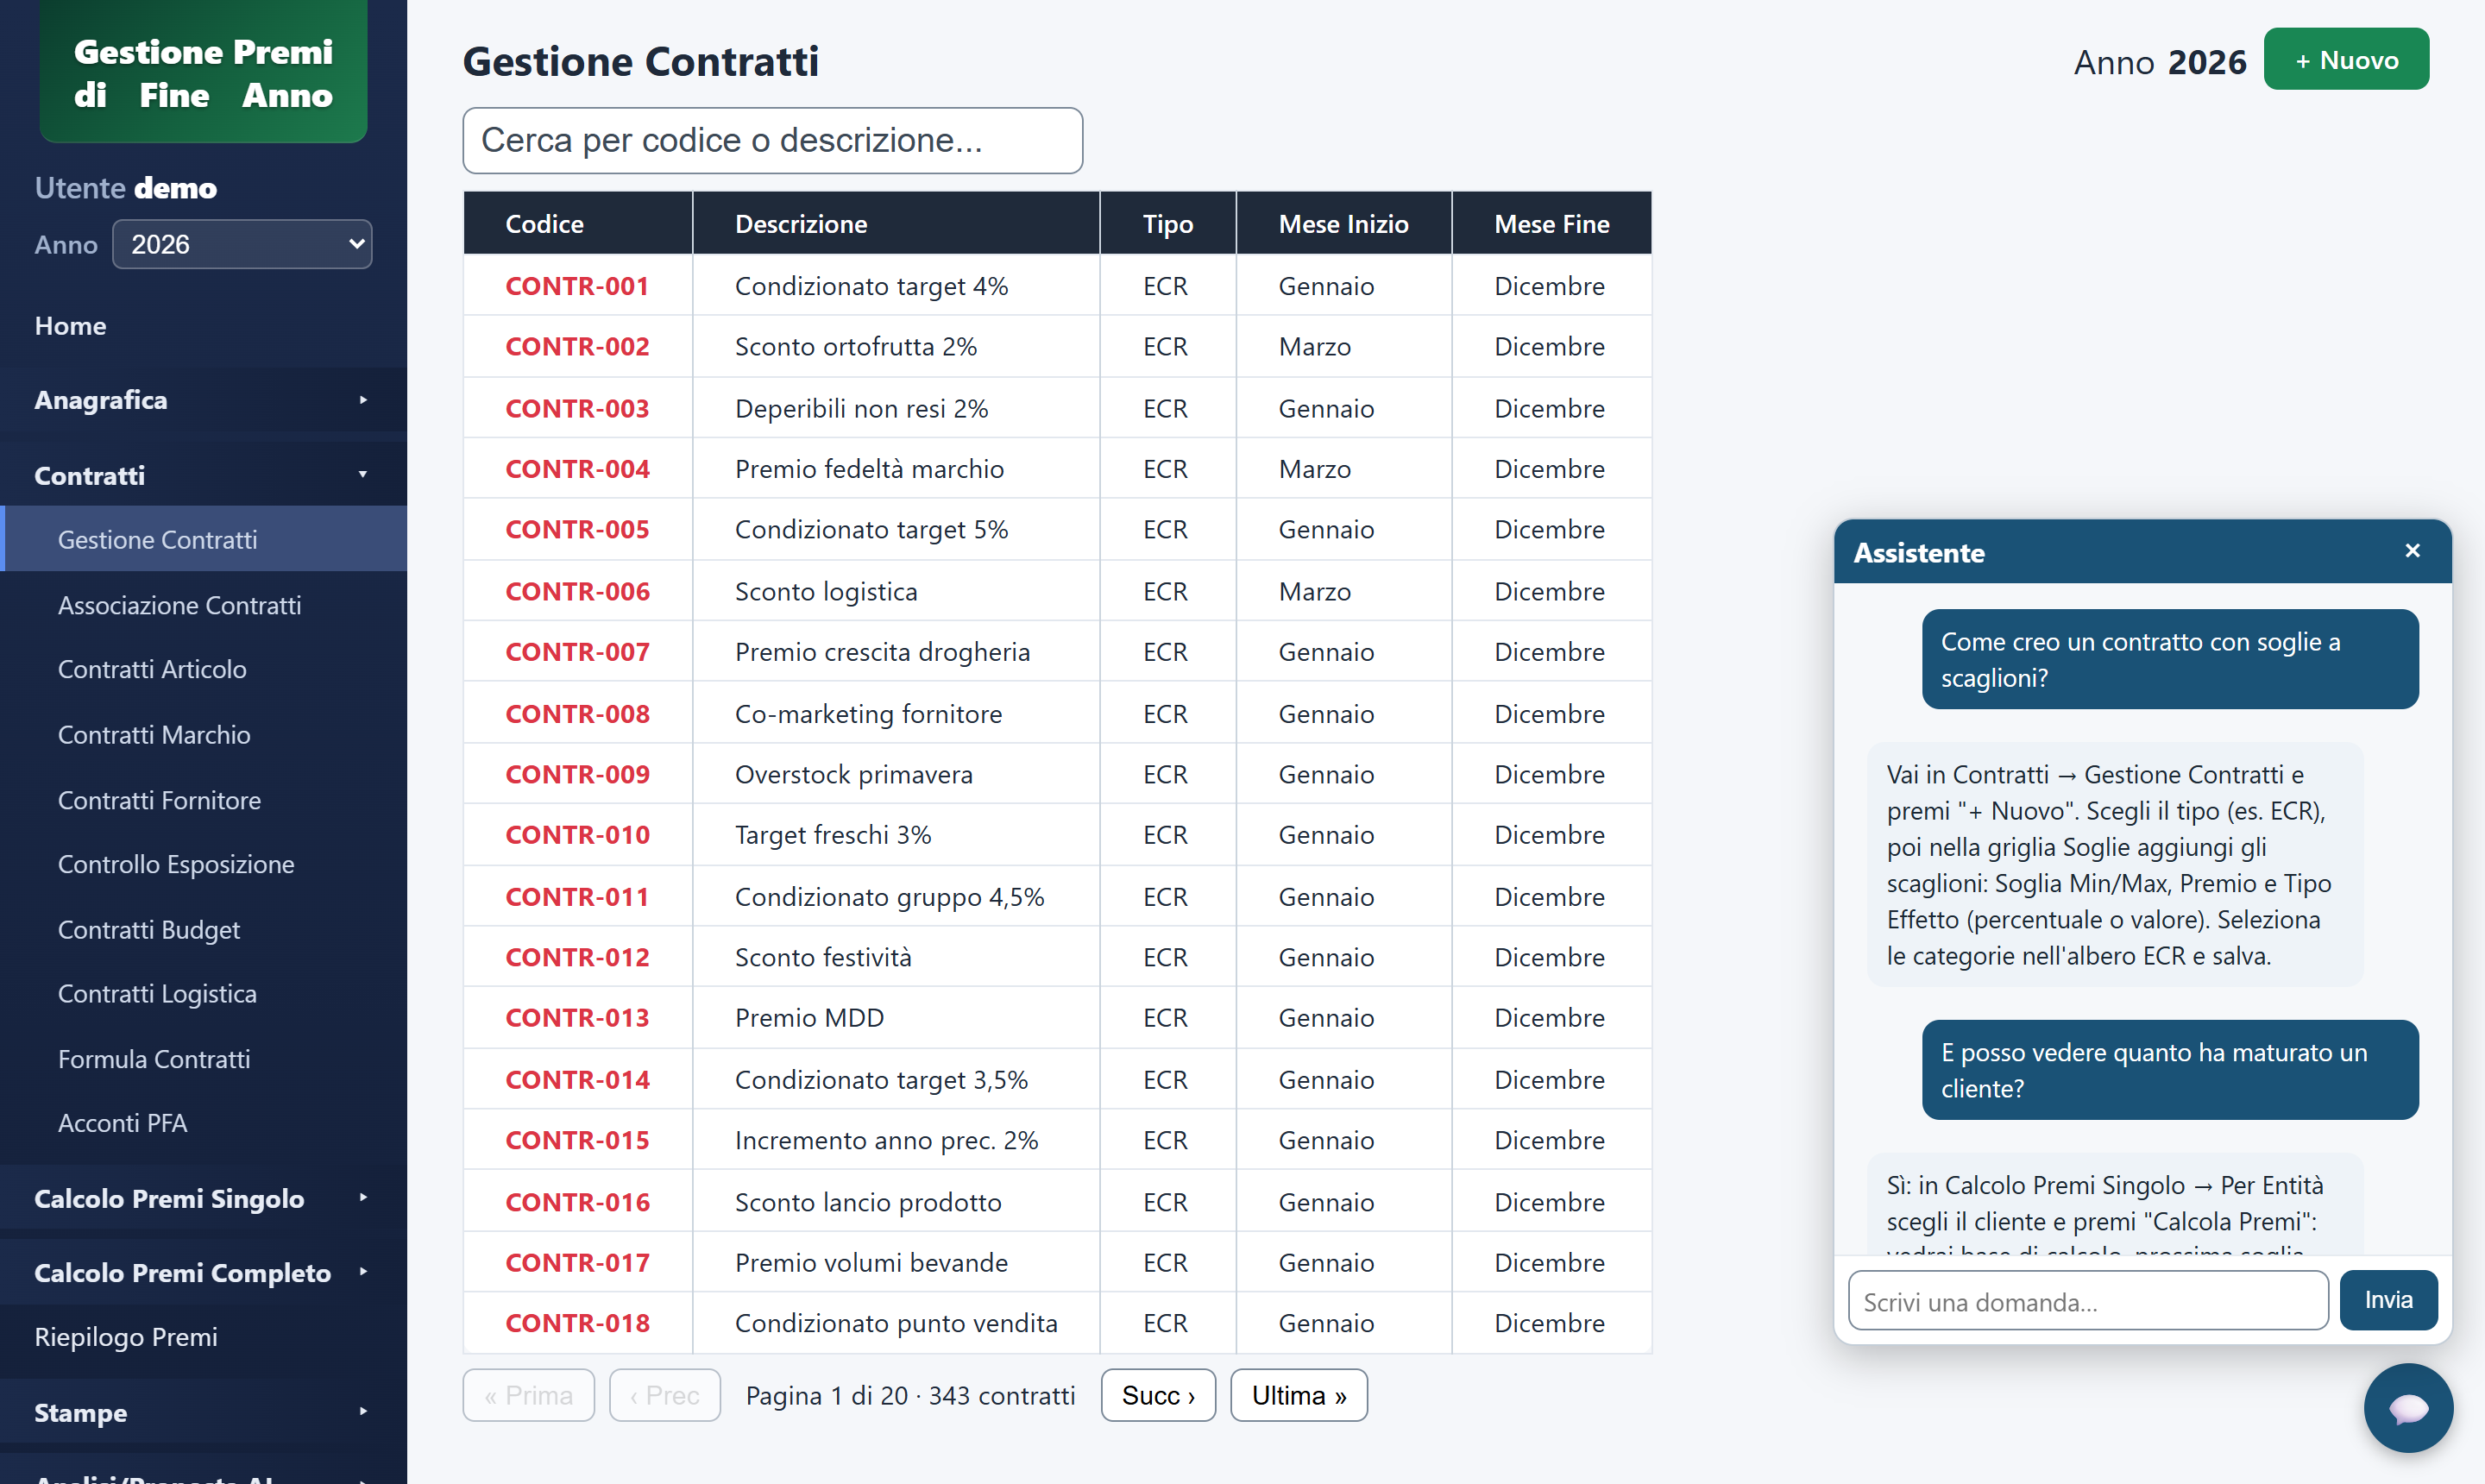Open contract CONTR-011 link

coord(577,897)
